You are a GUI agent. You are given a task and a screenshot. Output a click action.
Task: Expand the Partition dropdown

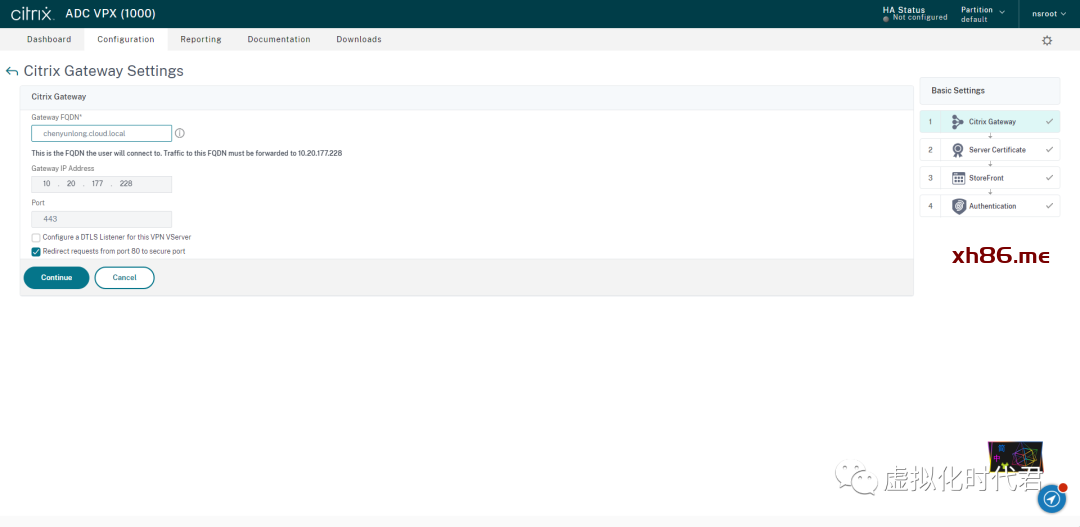(x=983, y=14)
